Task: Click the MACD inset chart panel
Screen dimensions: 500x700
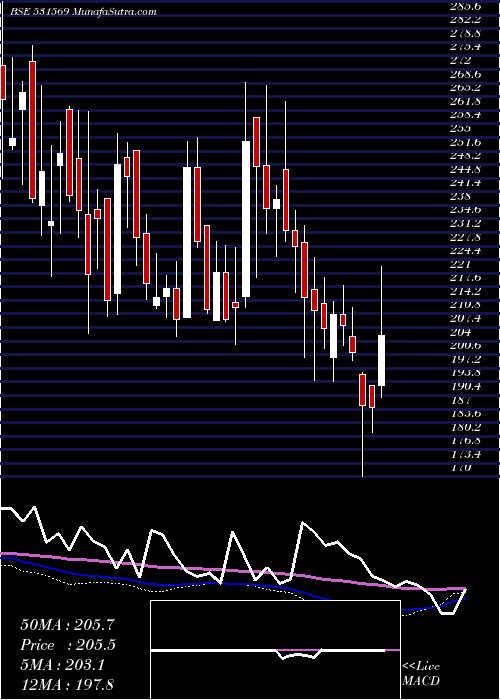Action: click(275, 650)
